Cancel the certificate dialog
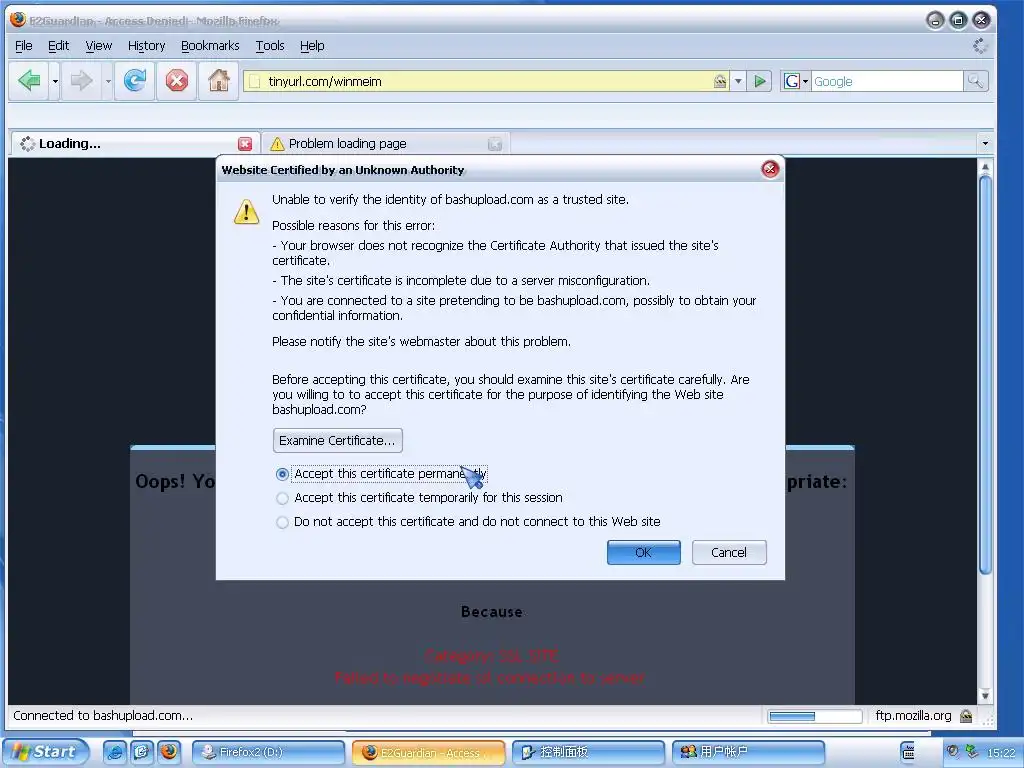 (729, 552)
